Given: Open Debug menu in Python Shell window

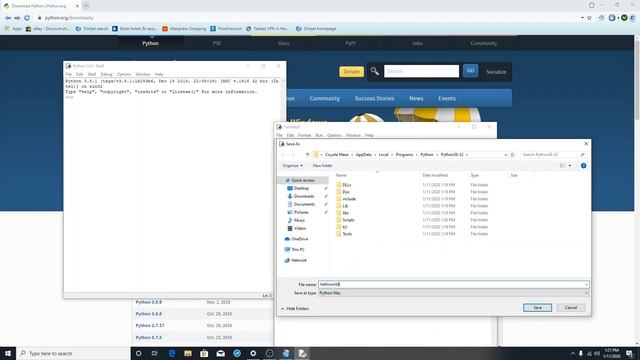Looking at the screenshot, I should point(106,74).
